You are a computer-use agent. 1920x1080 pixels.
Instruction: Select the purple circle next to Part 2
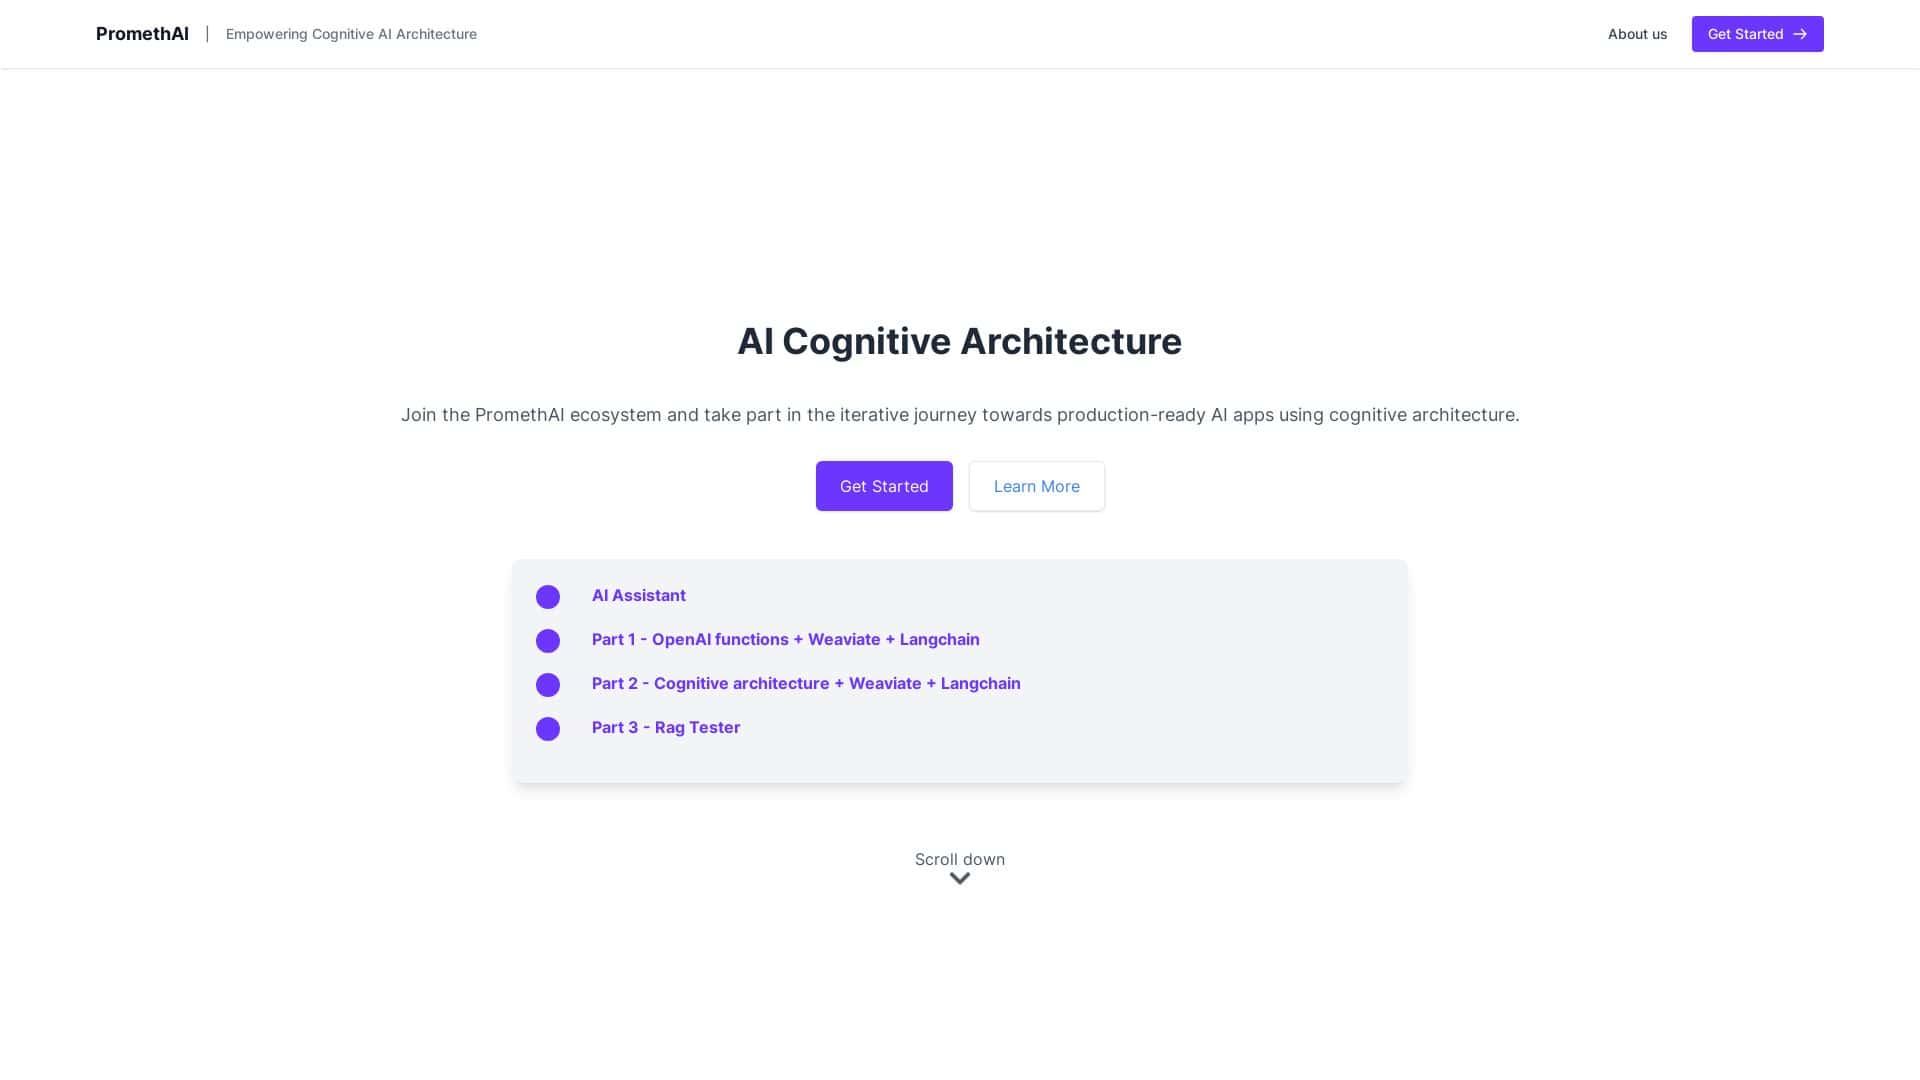pos(548,685)
